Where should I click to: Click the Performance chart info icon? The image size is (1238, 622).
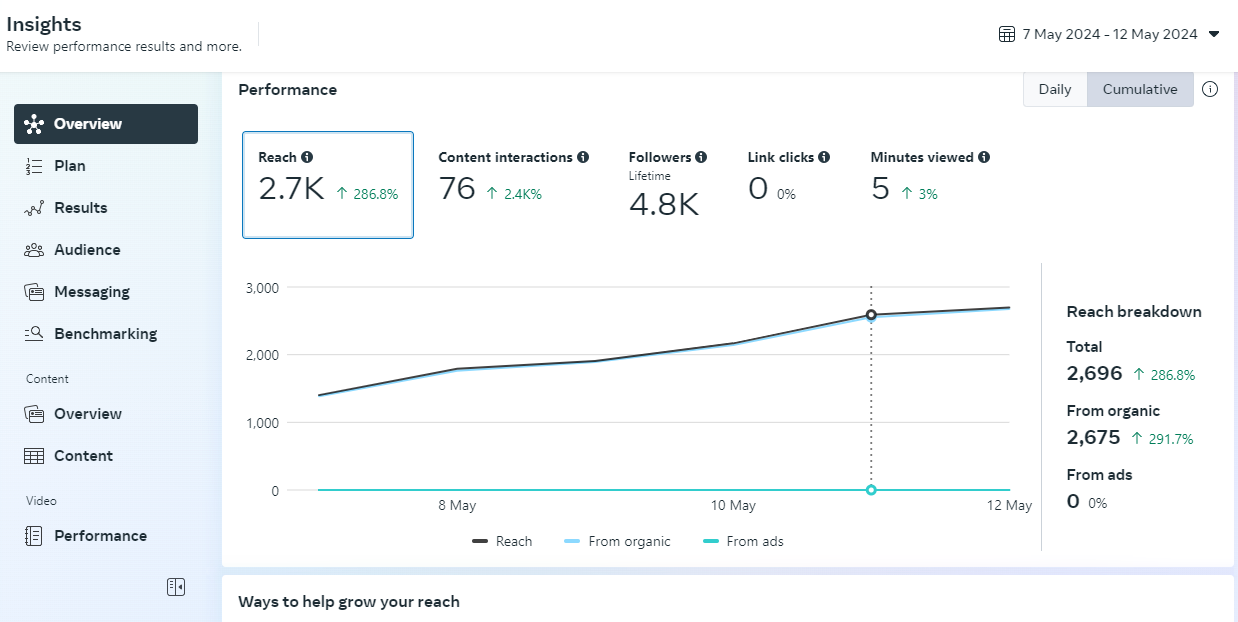pyautogui.click(x=1210, y=89)
